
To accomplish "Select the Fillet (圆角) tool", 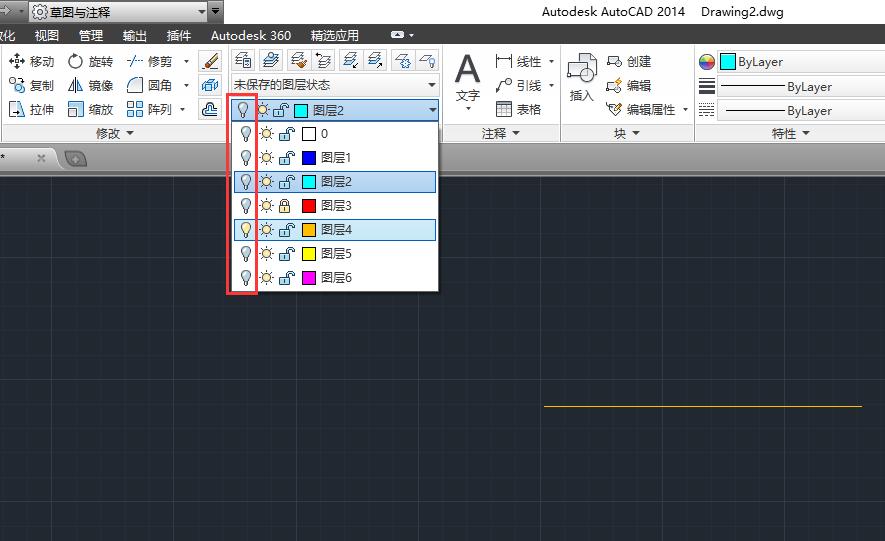I will pos(149,85).
